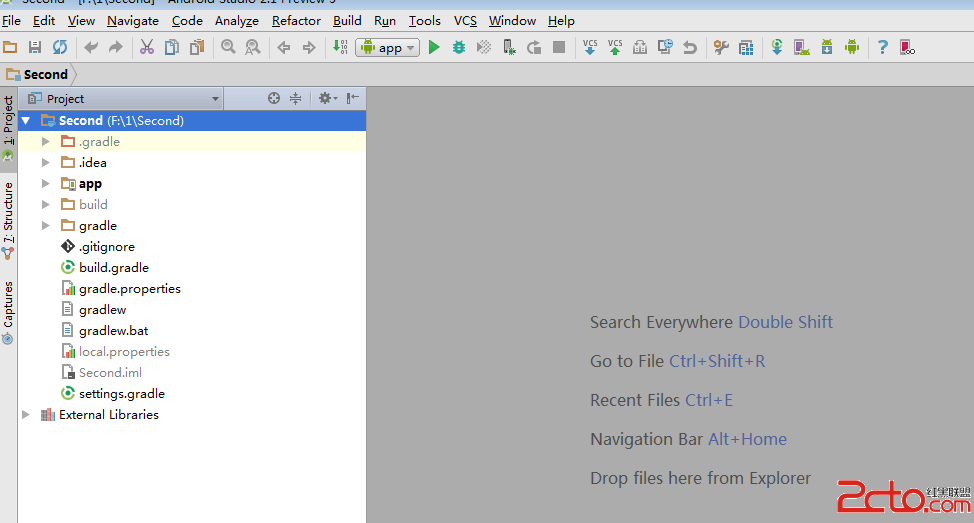Open the Build menu
974x523 pixels.
click(347, 20)
